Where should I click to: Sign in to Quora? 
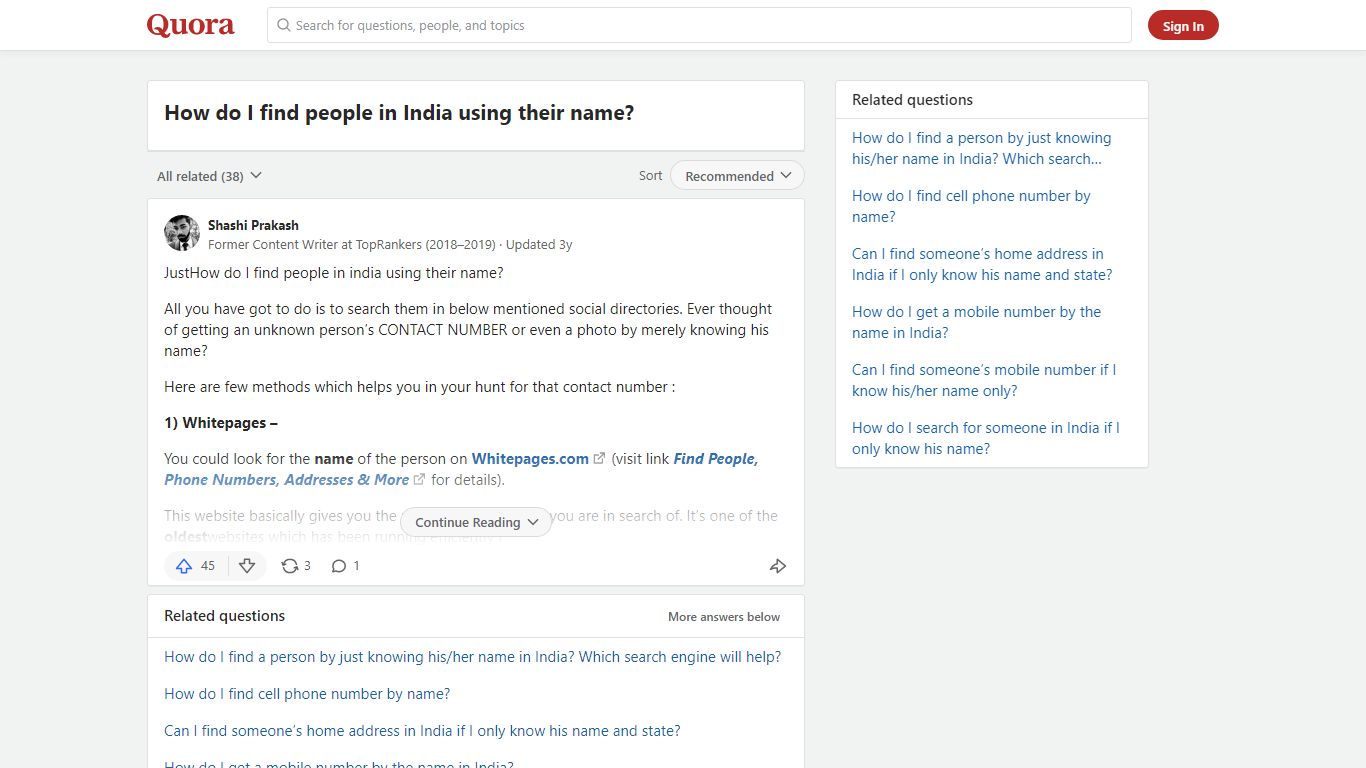[x=1183, y=26]
